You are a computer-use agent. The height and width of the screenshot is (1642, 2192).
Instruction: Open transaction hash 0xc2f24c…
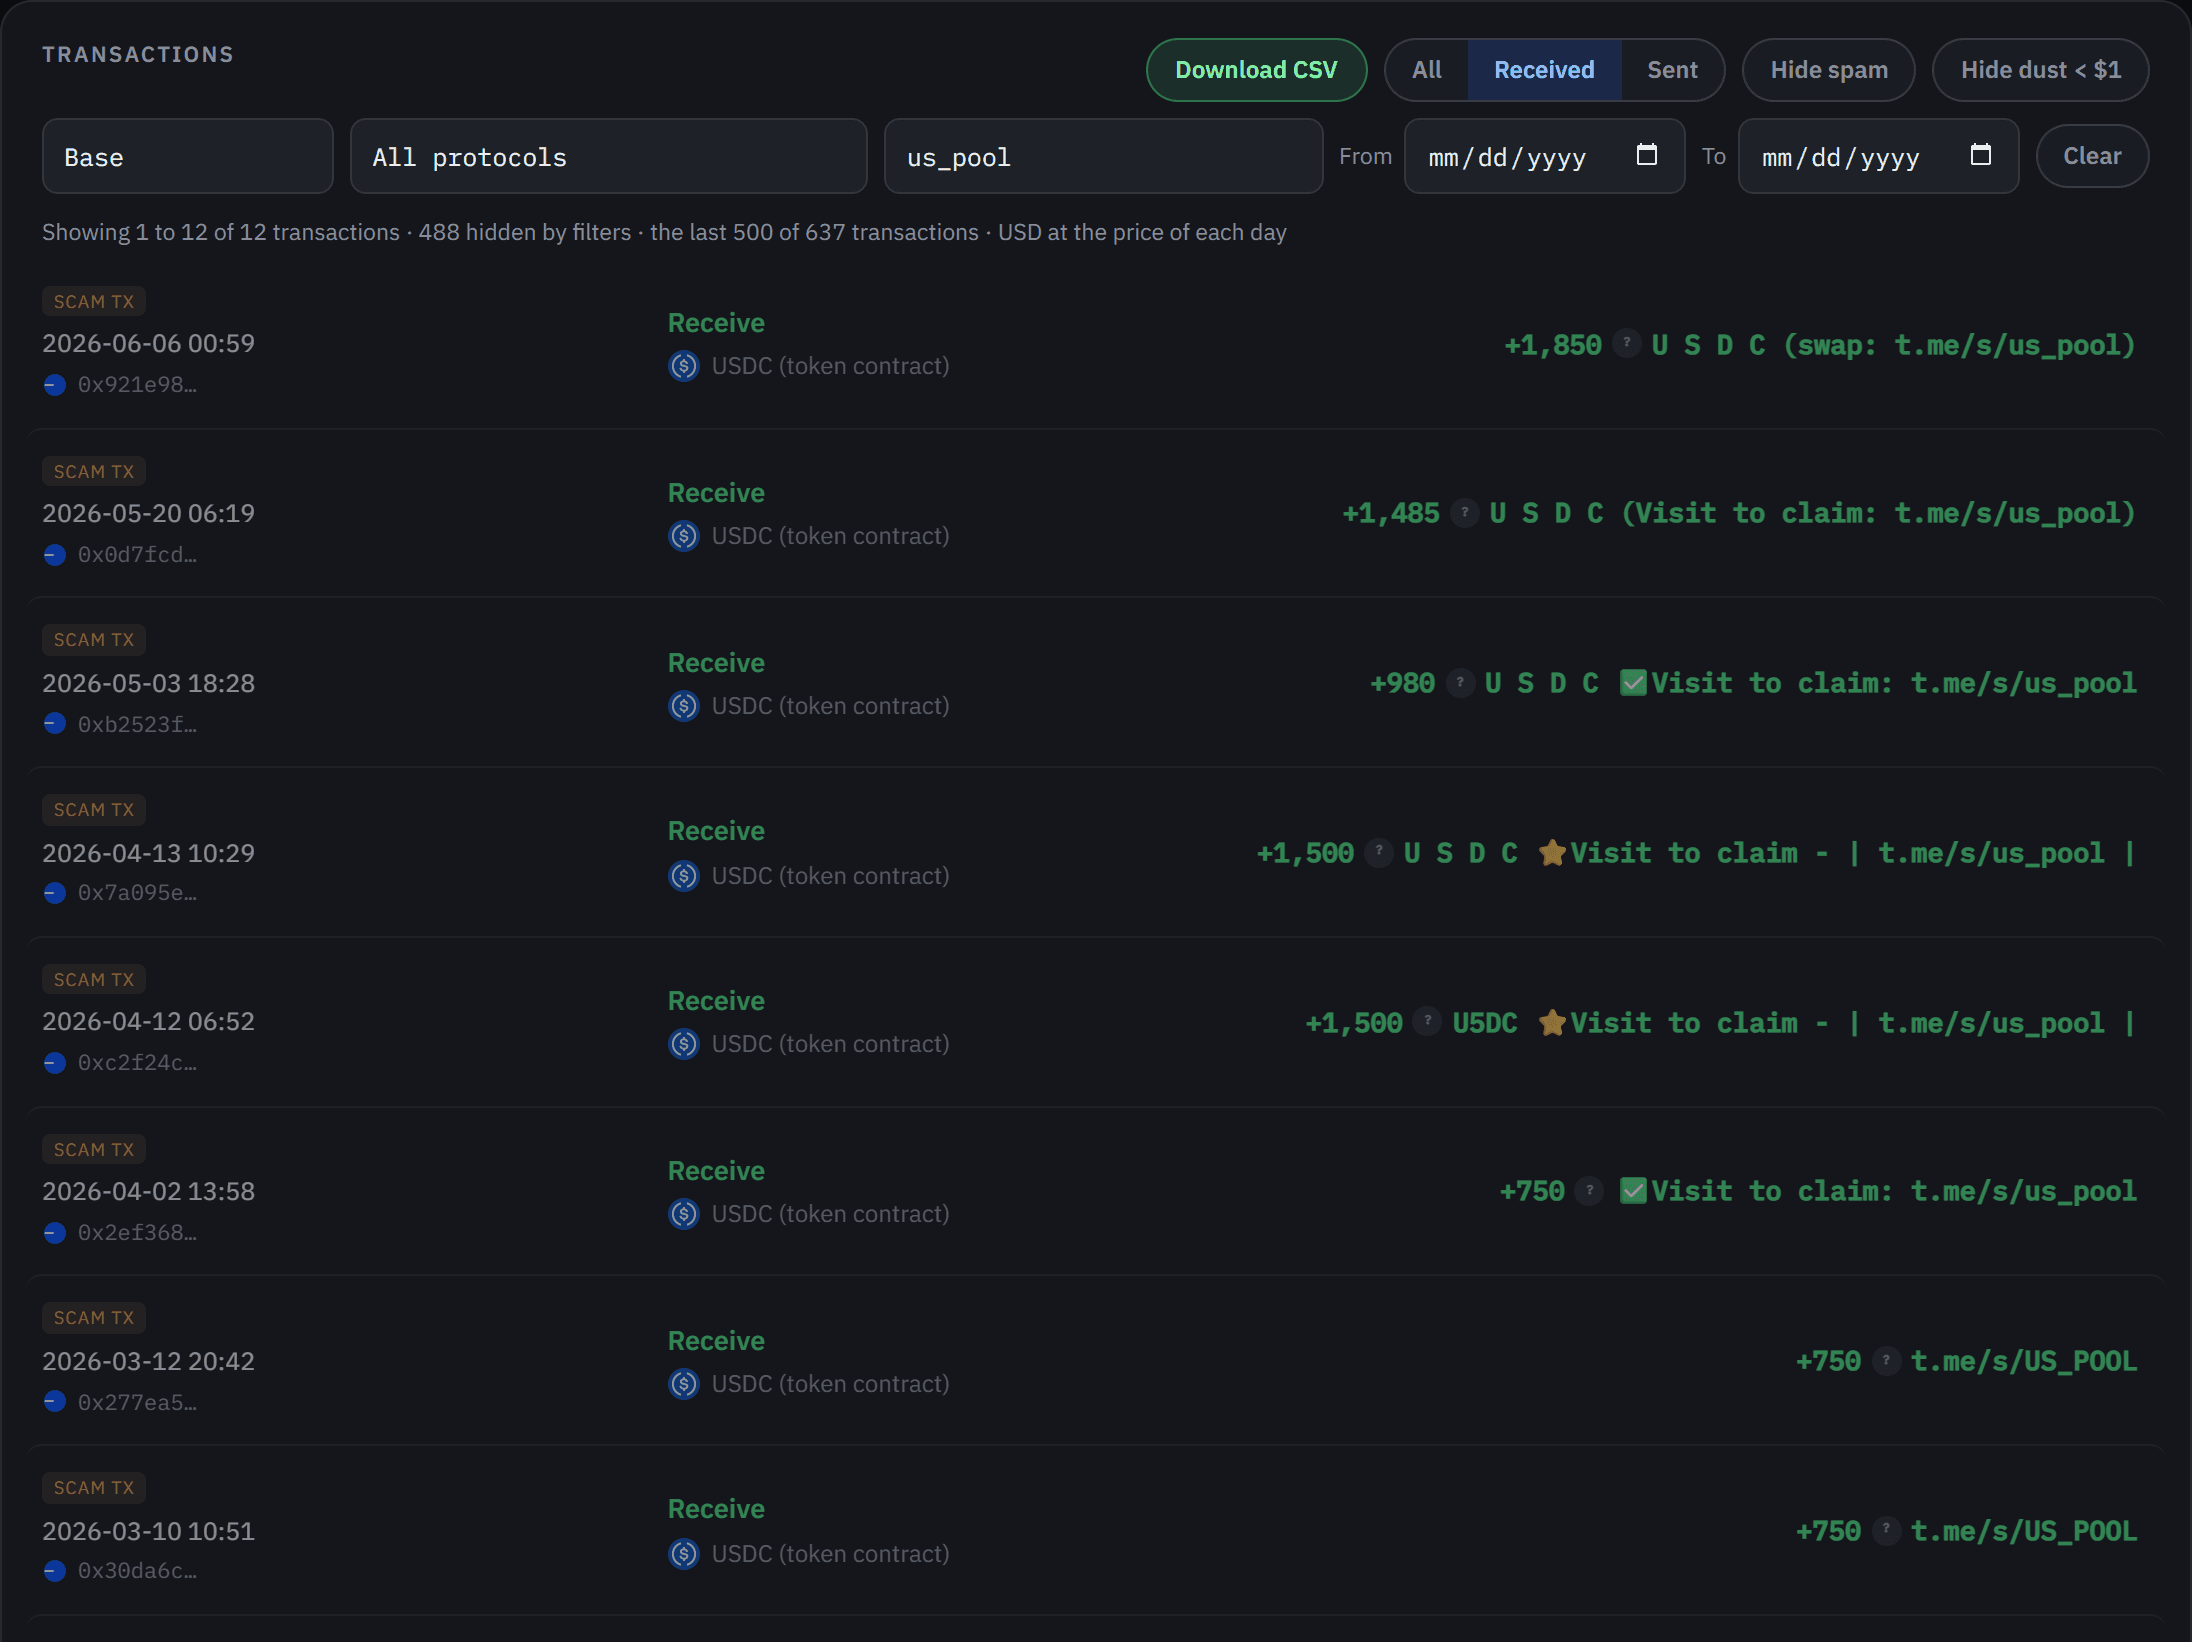[x=137, y=1063]
